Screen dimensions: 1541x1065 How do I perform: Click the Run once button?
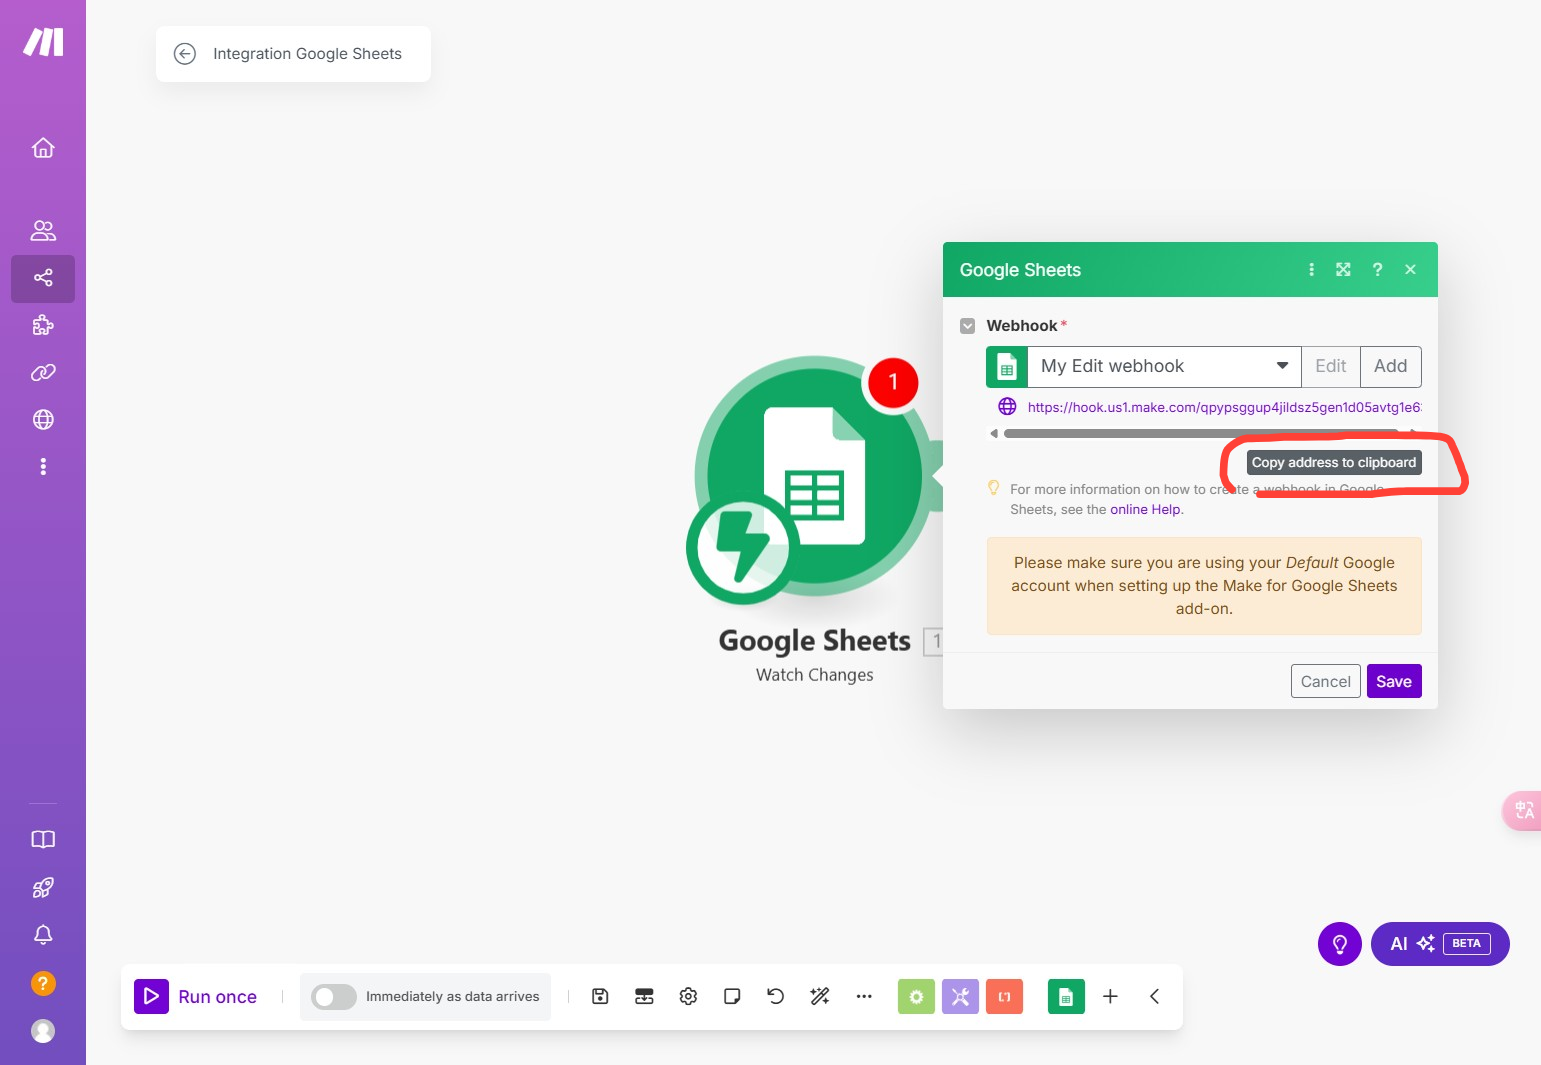click(x=196, y=996)
